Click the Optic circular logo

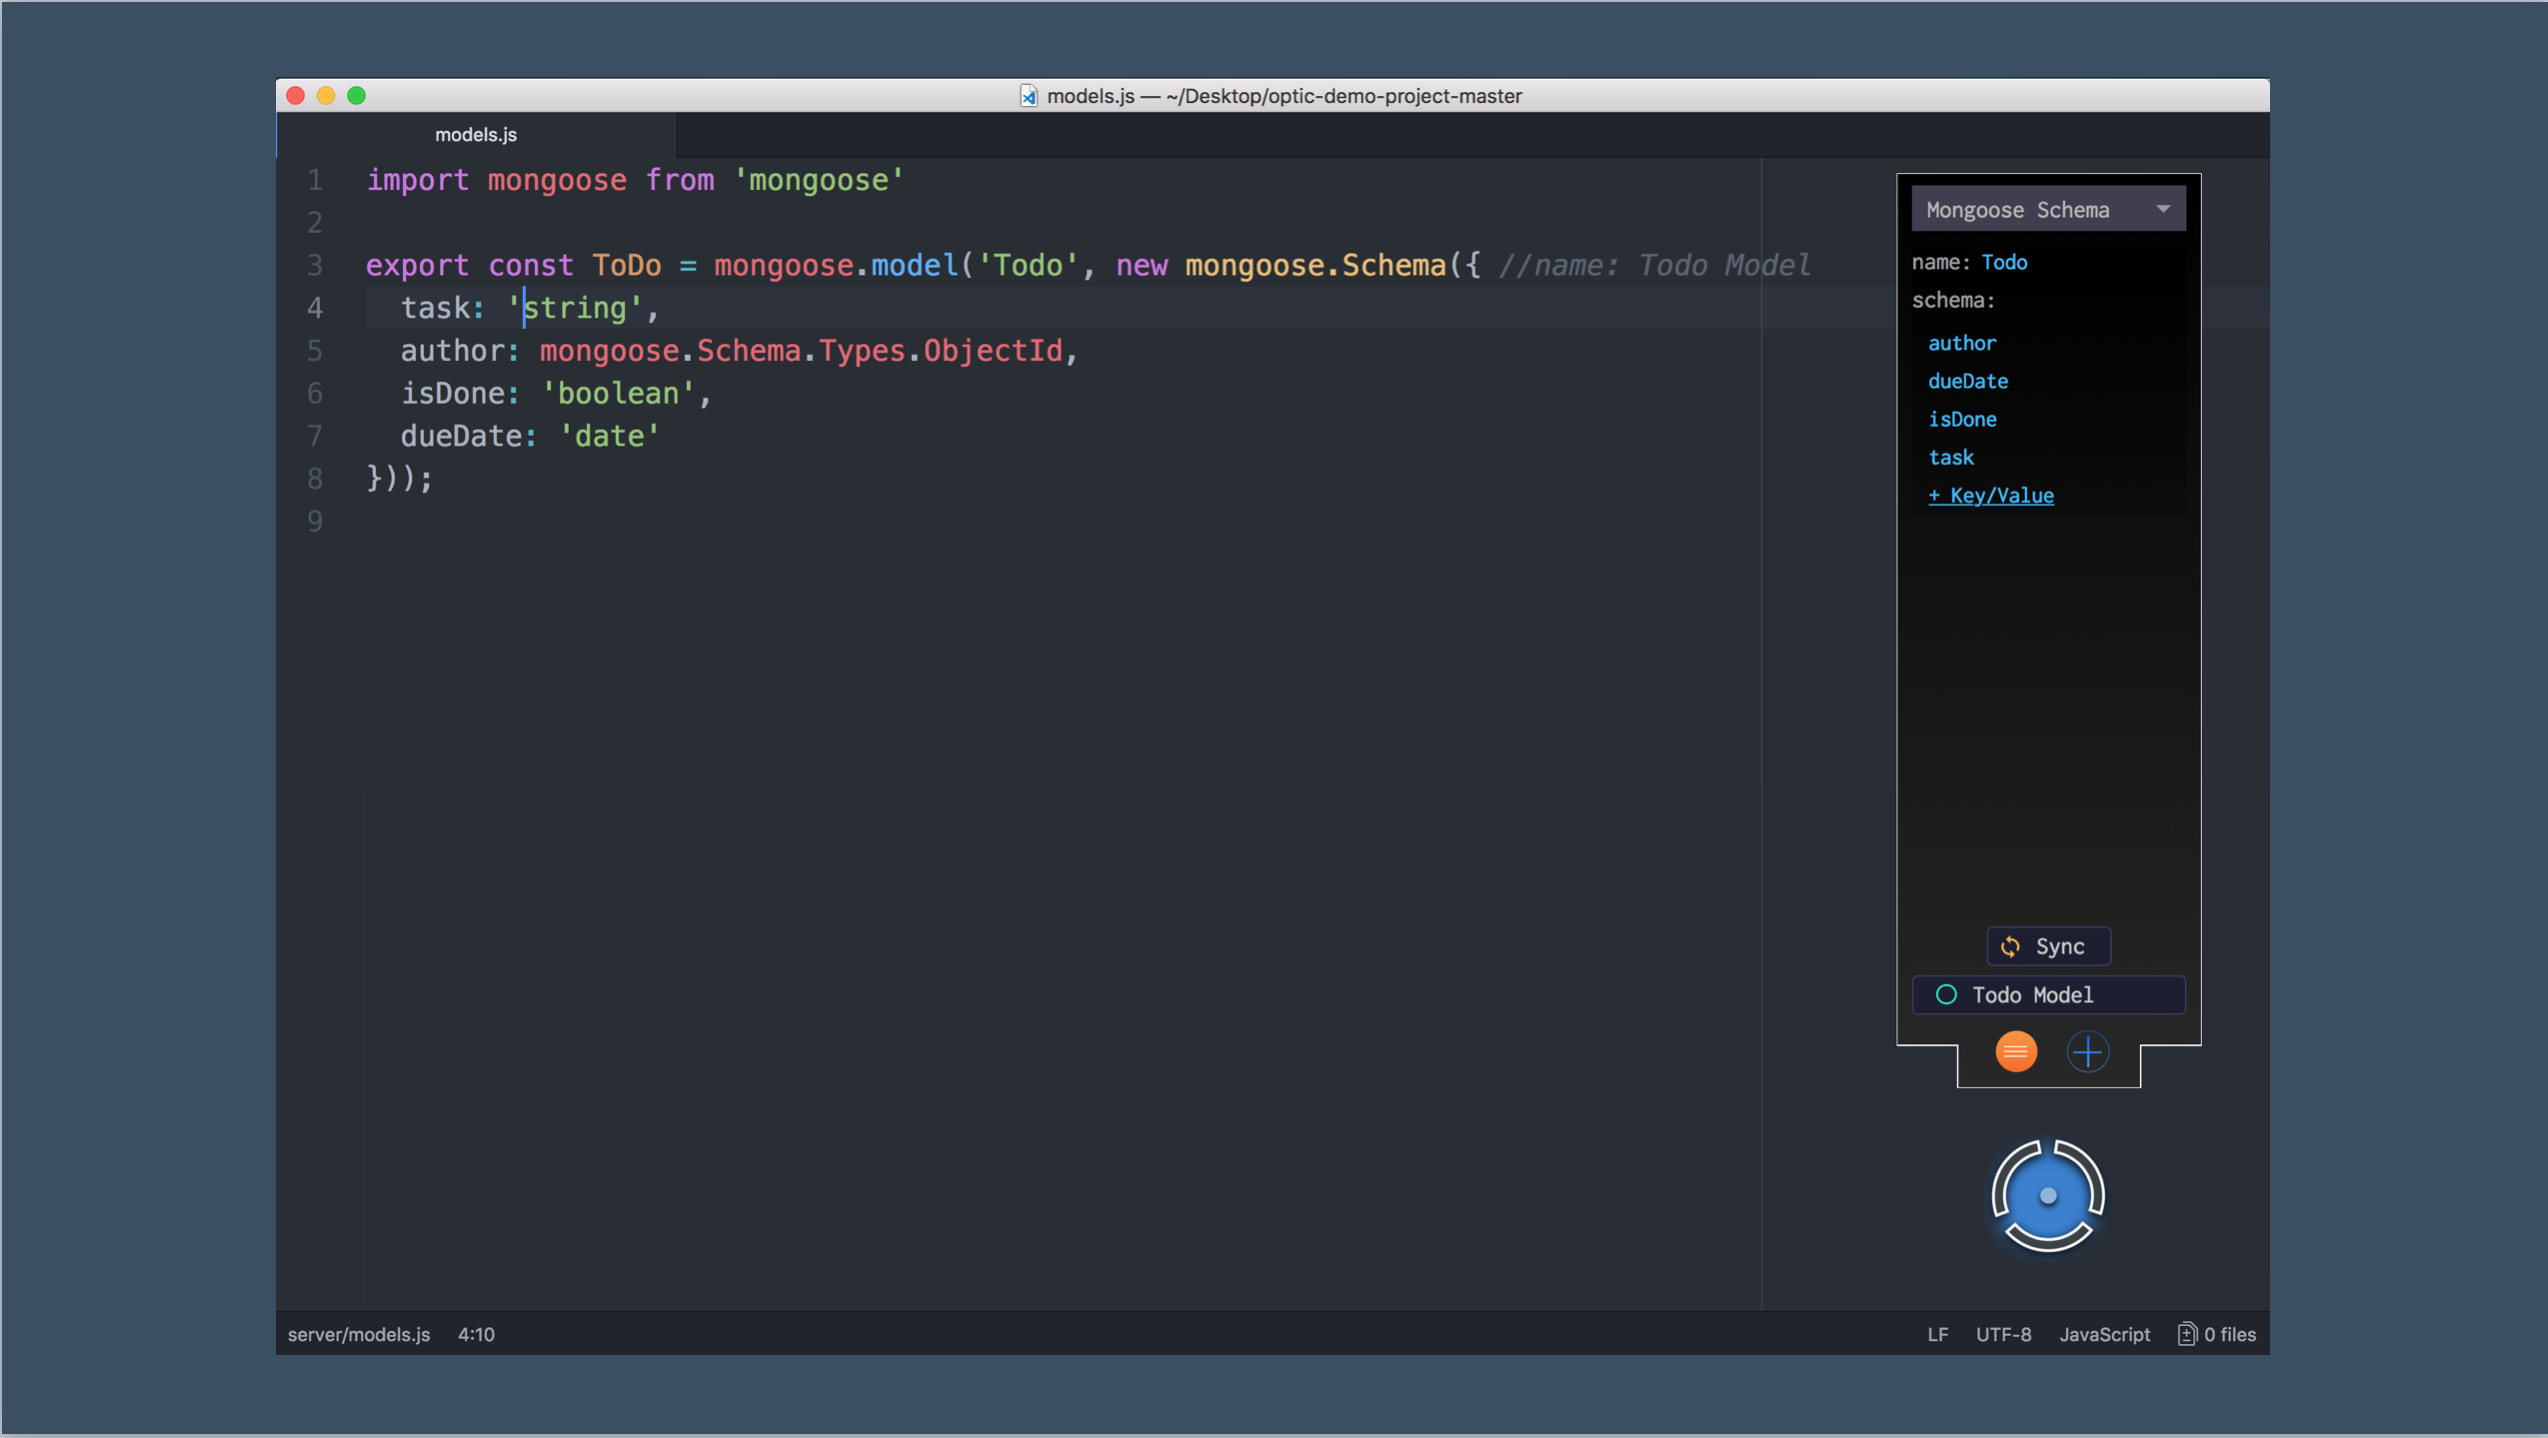(2047, 1195)
